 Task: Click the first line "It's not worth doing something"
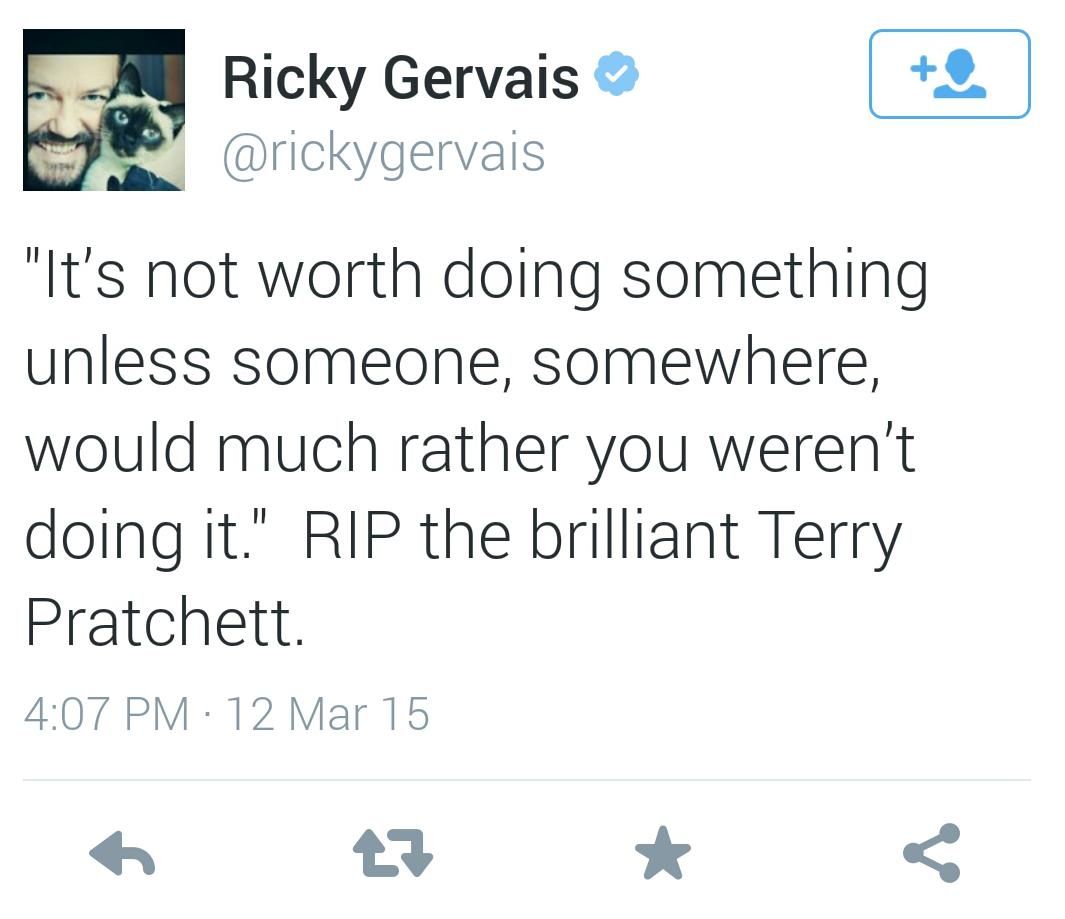476,276
